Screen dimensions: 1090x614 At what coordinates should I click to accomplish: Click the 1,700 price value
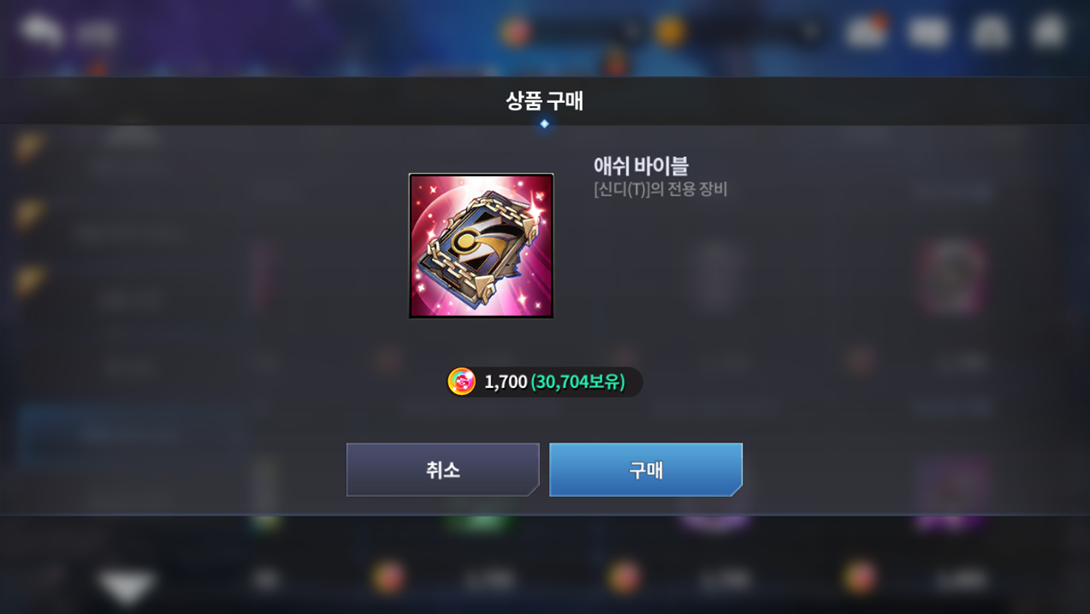[x=505, y=382]
